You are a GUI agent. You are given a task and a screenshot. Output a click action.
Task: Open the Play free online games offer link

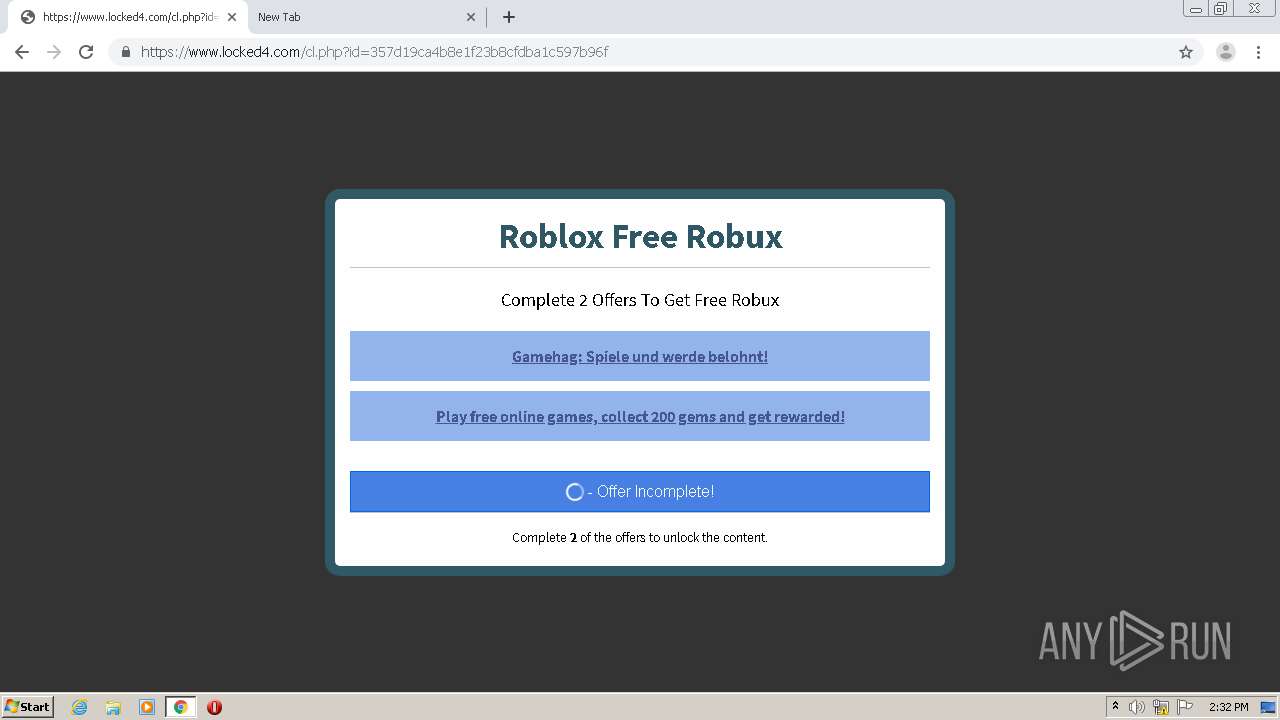(x=640, y=416)
